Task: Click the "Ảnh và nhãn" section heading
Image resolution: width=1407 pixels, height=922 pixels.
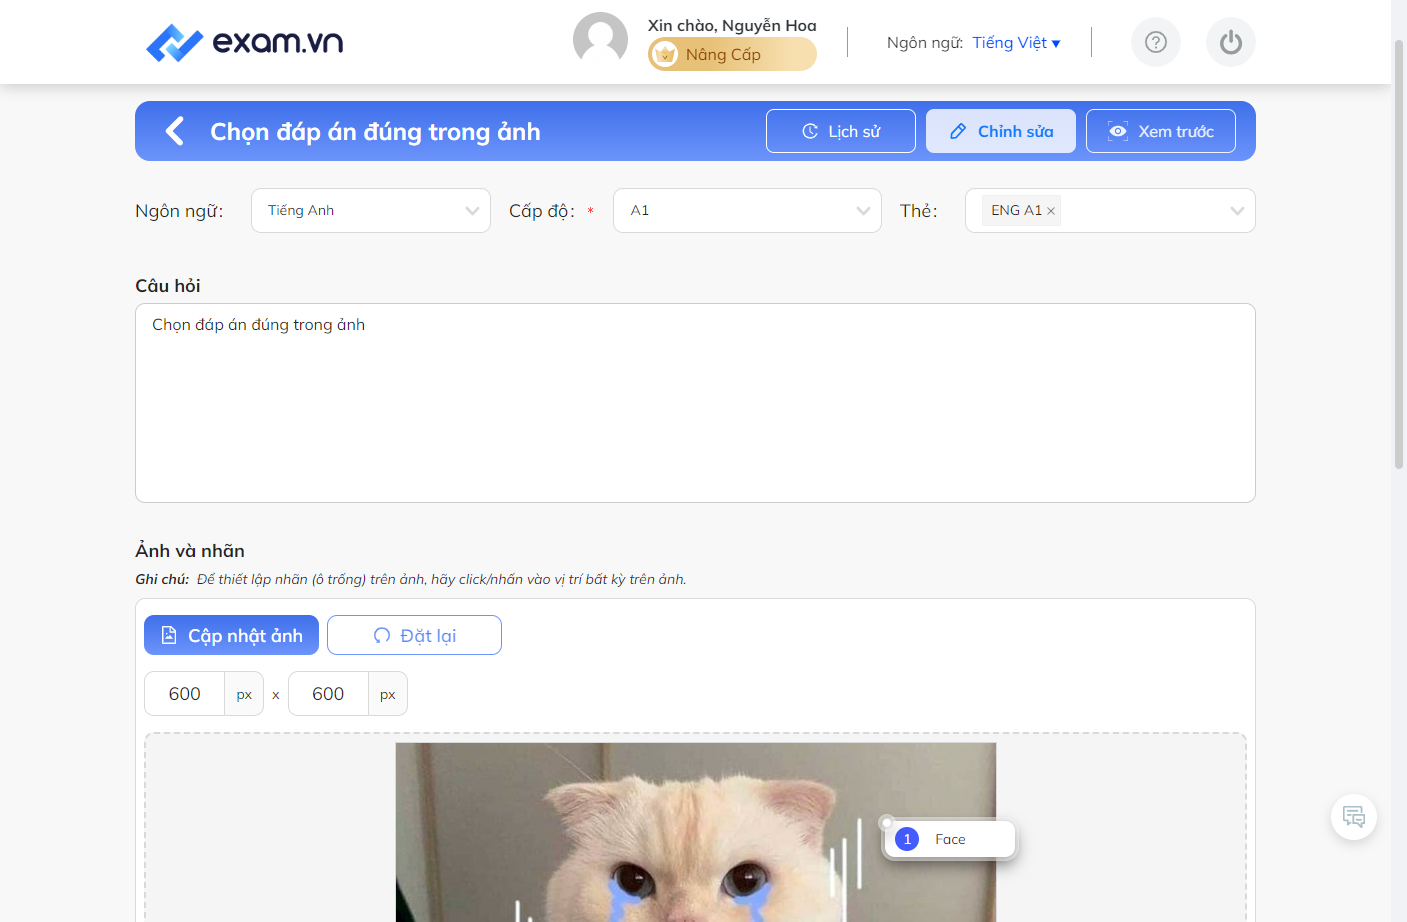Action: pyautogui.click(x=190, y=551)
